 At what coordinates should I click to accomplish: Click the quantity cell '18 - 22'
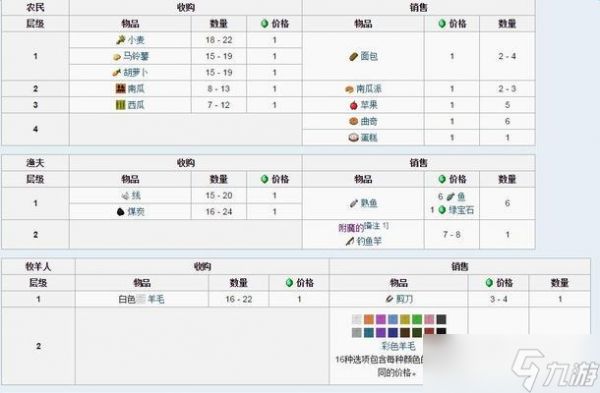pos(219,40)
